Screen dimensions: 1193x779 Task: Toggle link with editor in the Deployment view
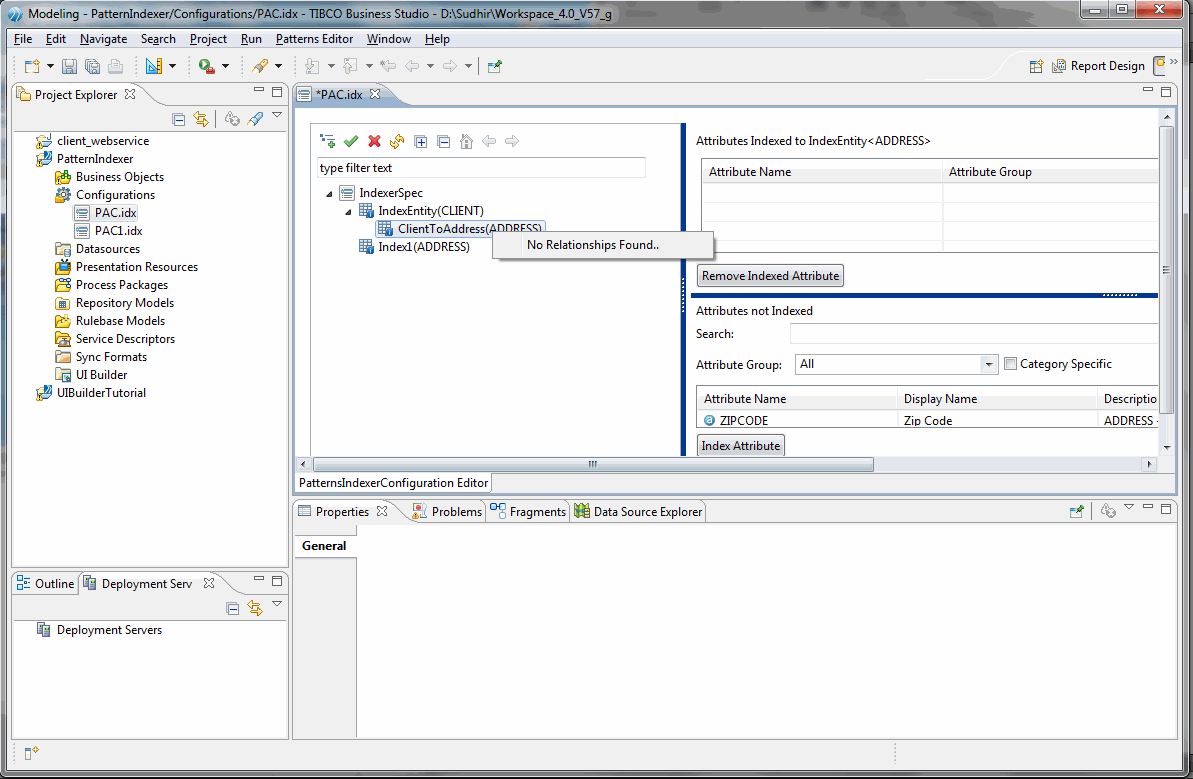point(255,609)
